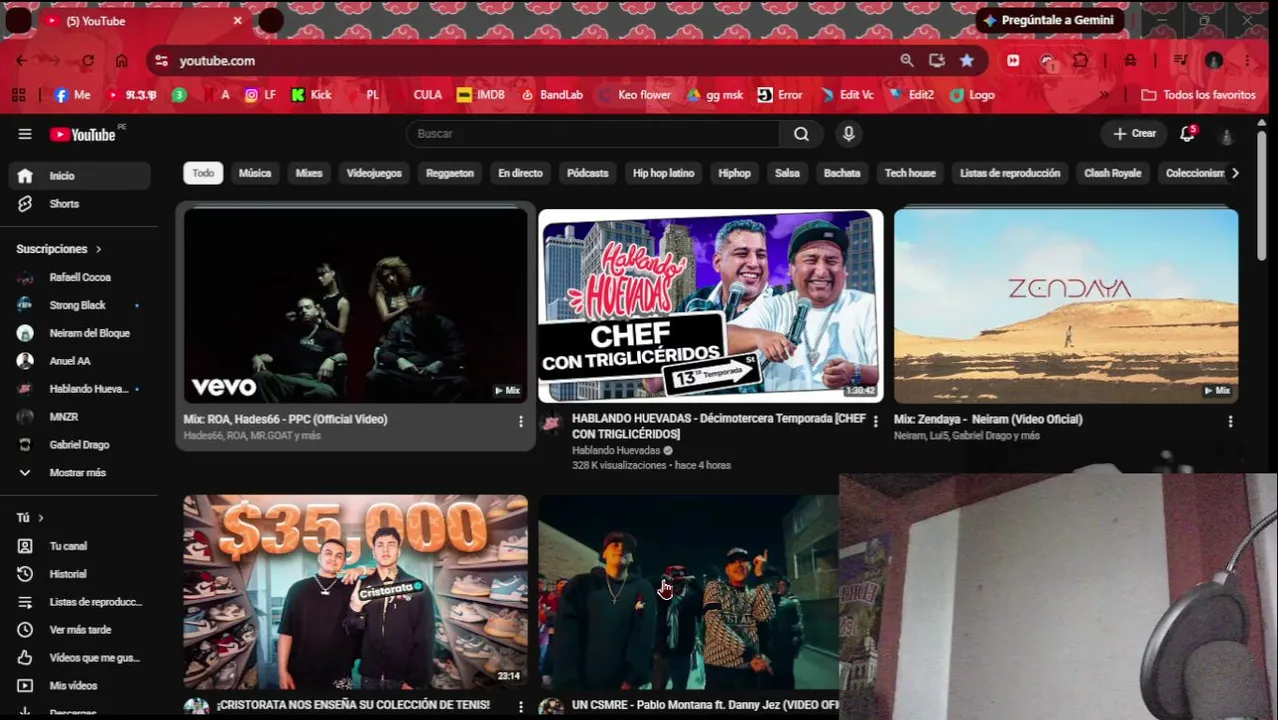
Task: Show more filter chips with right arrow
Action: (x=1235, y=173)
